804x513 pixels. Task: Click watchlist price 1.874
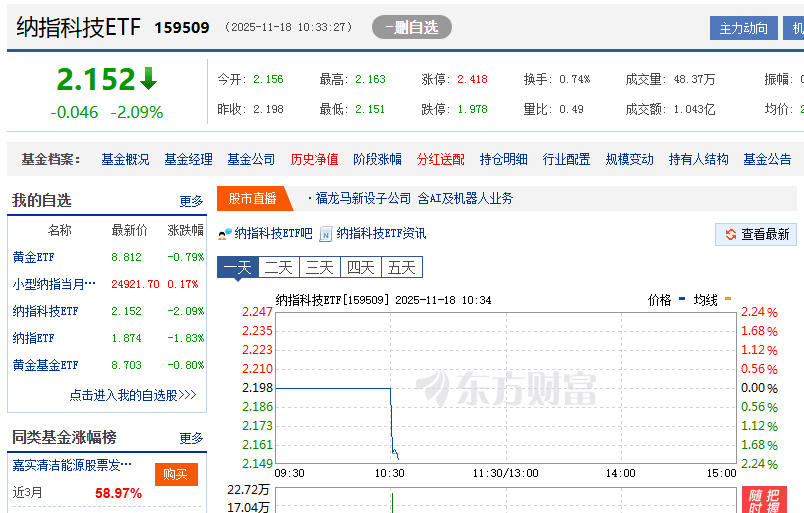tap(126, 338)
